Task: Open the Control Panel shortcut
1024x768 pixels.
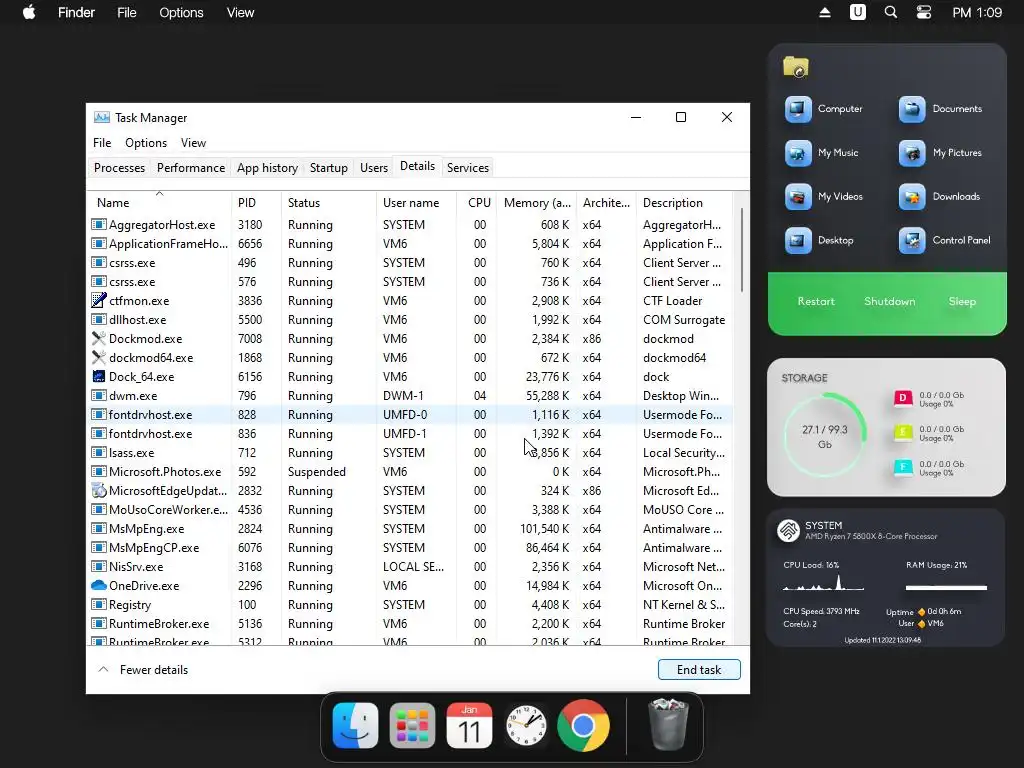Action: pyautogui.click(x=912, y=240)
